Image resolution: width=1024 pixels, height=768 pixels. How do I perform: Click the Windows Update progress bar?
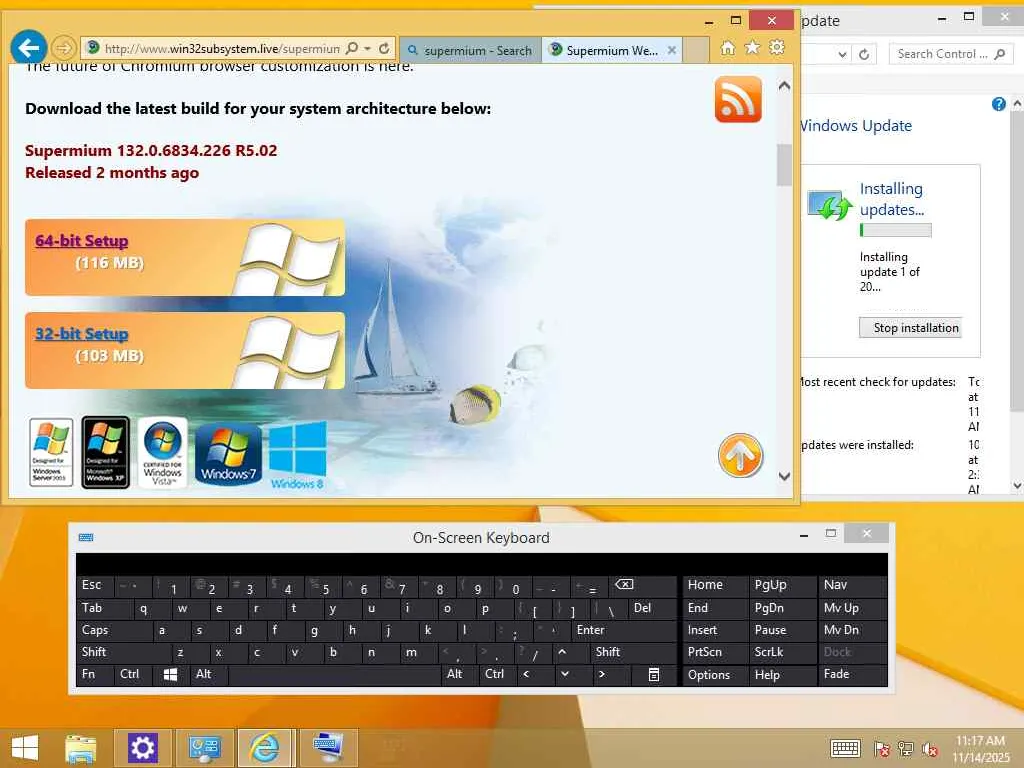point(895,230)
